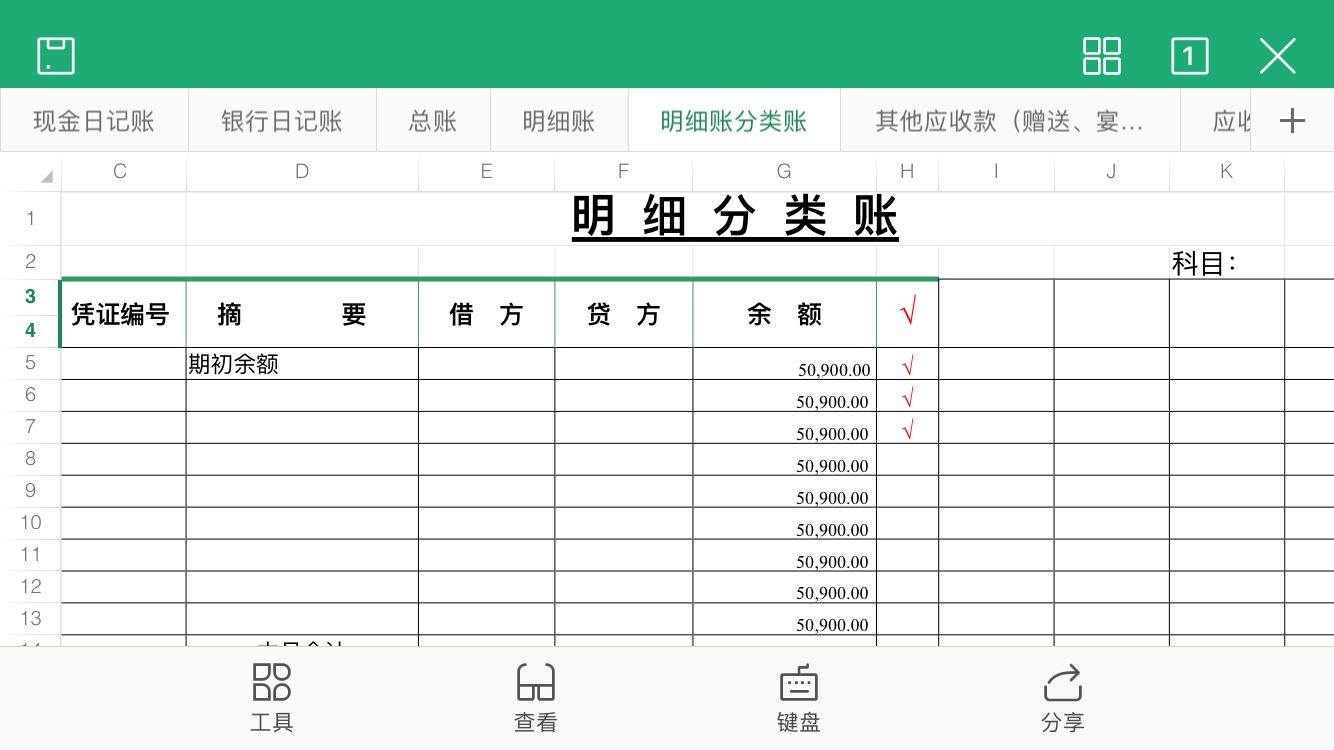Tap the checkmark in row 6
This screenshot has width=1334, height=750.
[x=906, y=397]
